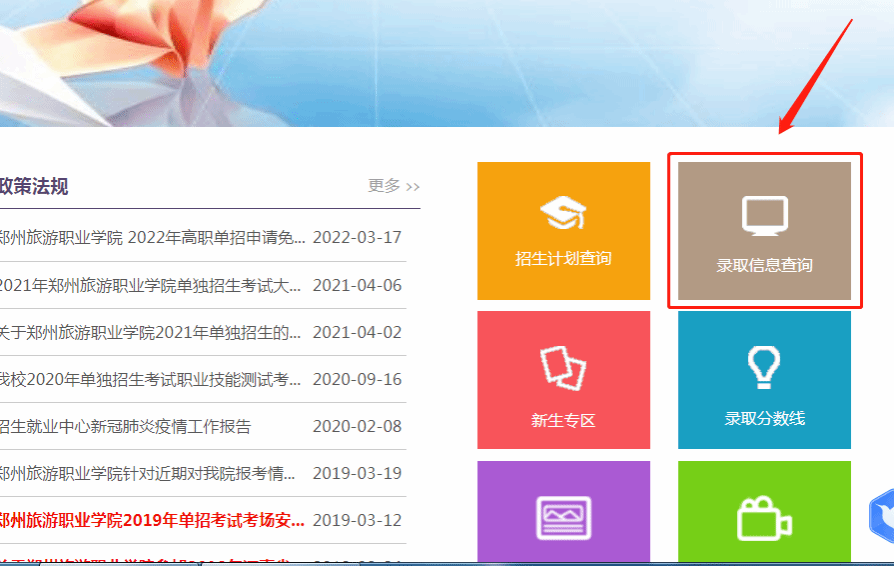Click the graduation cap icon on orange tile
Image resolution: width=894 pixels, height=566 pixels.
(563, 213)
